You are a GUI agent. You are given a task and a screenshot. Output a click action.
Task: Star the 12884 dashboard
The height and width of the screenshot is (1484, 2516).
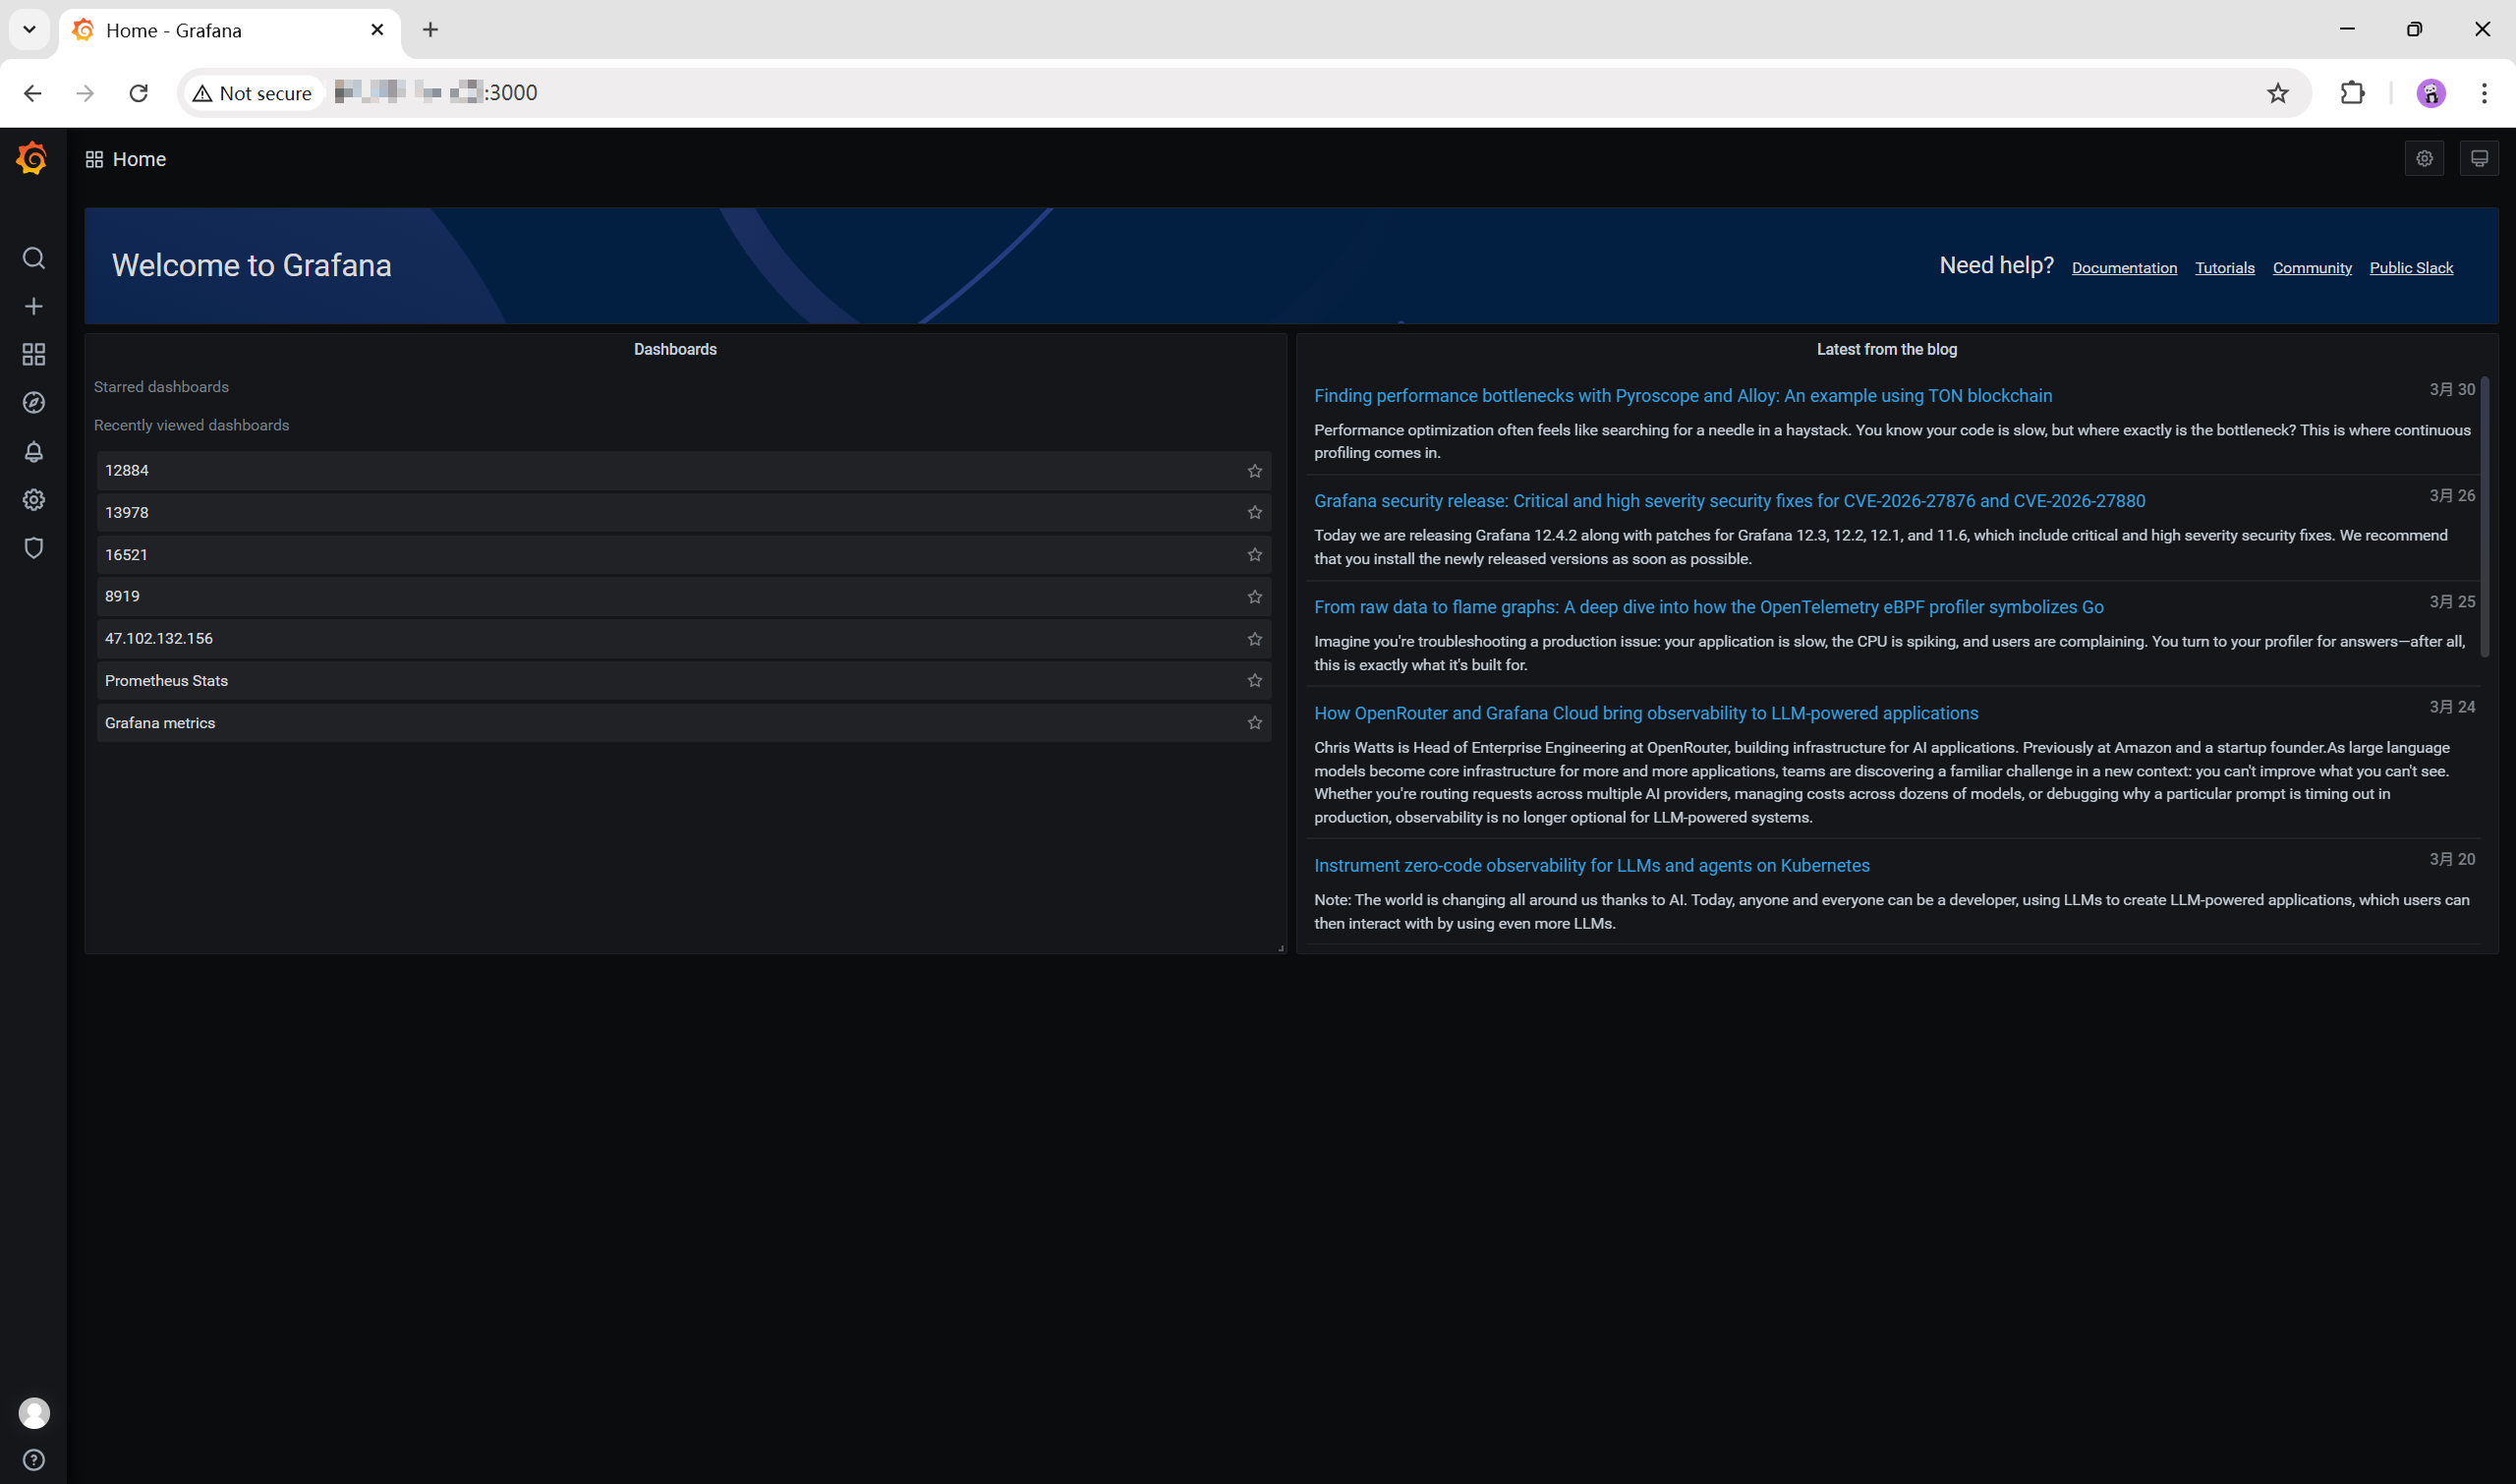point(1254,471)
